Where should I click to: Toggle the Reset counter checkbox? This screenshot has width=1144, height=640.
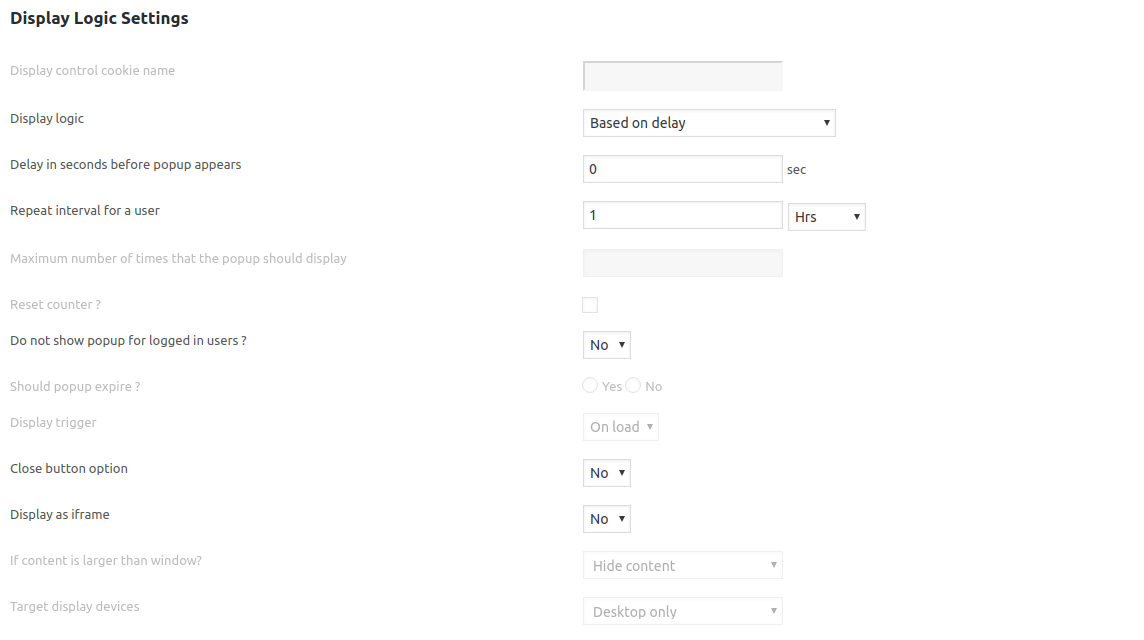(589, 304)
